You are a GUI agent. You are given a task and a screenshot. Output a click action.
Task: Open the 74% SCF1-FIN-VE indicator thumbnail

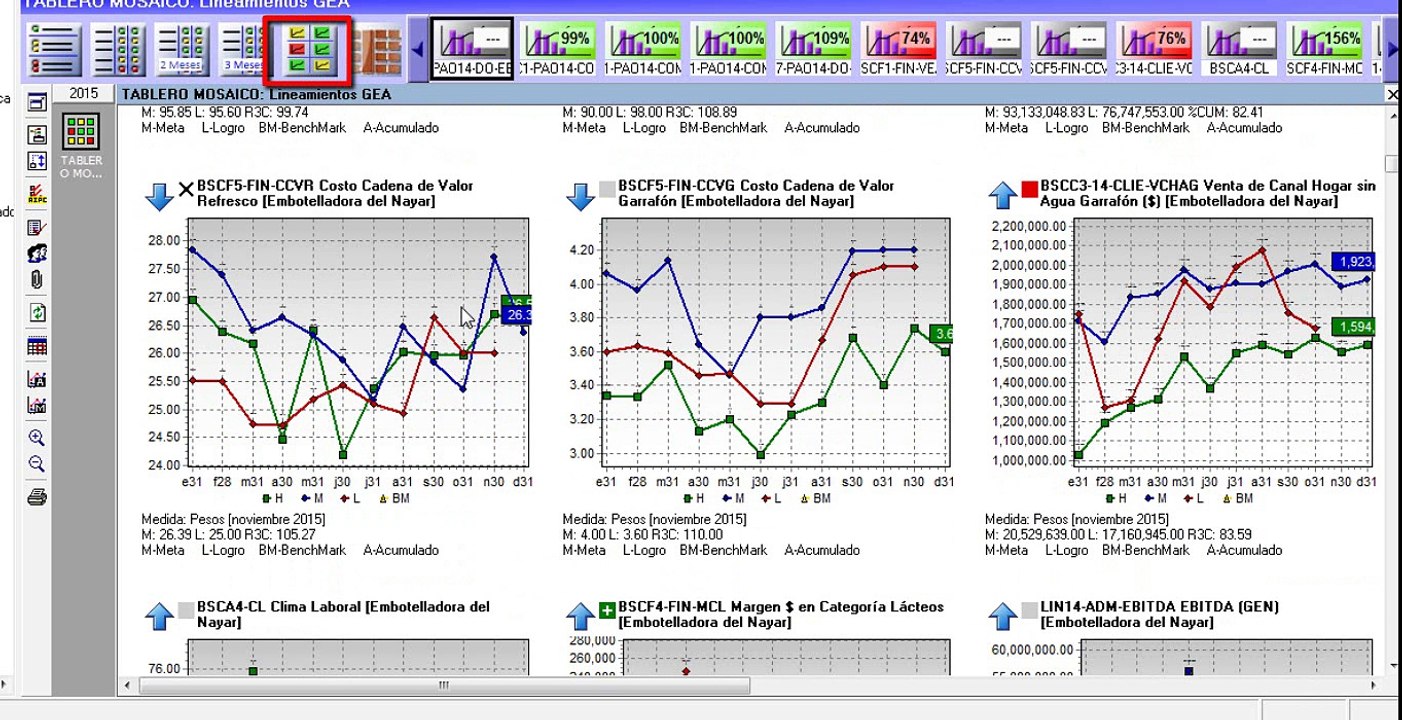[x=900, y=49]
